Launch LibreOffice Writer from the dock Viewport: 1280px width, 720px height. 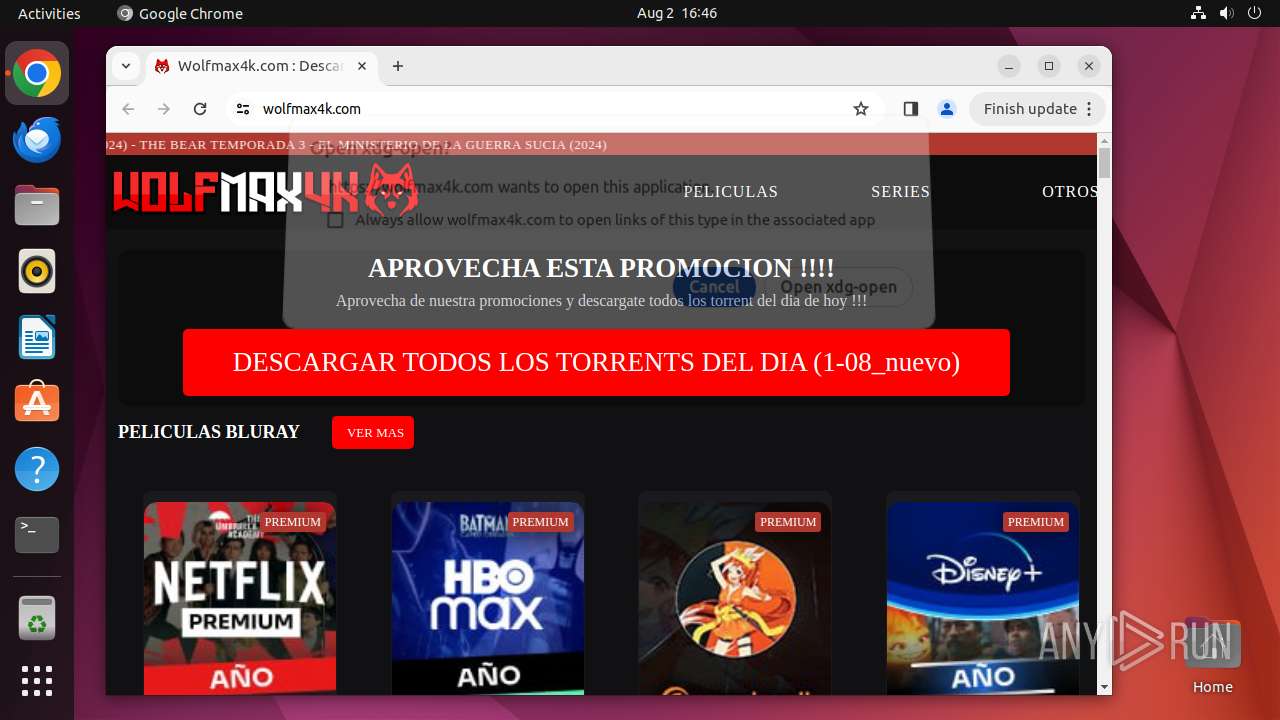pyautogui.click(x=37, y=337)
